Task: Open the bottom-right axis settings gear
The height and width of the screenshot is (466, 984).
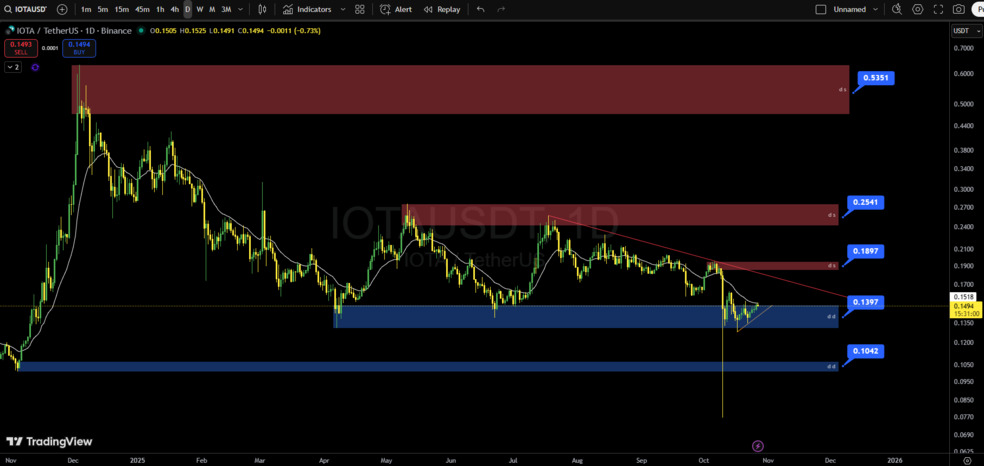Action: tap(966, 460)
